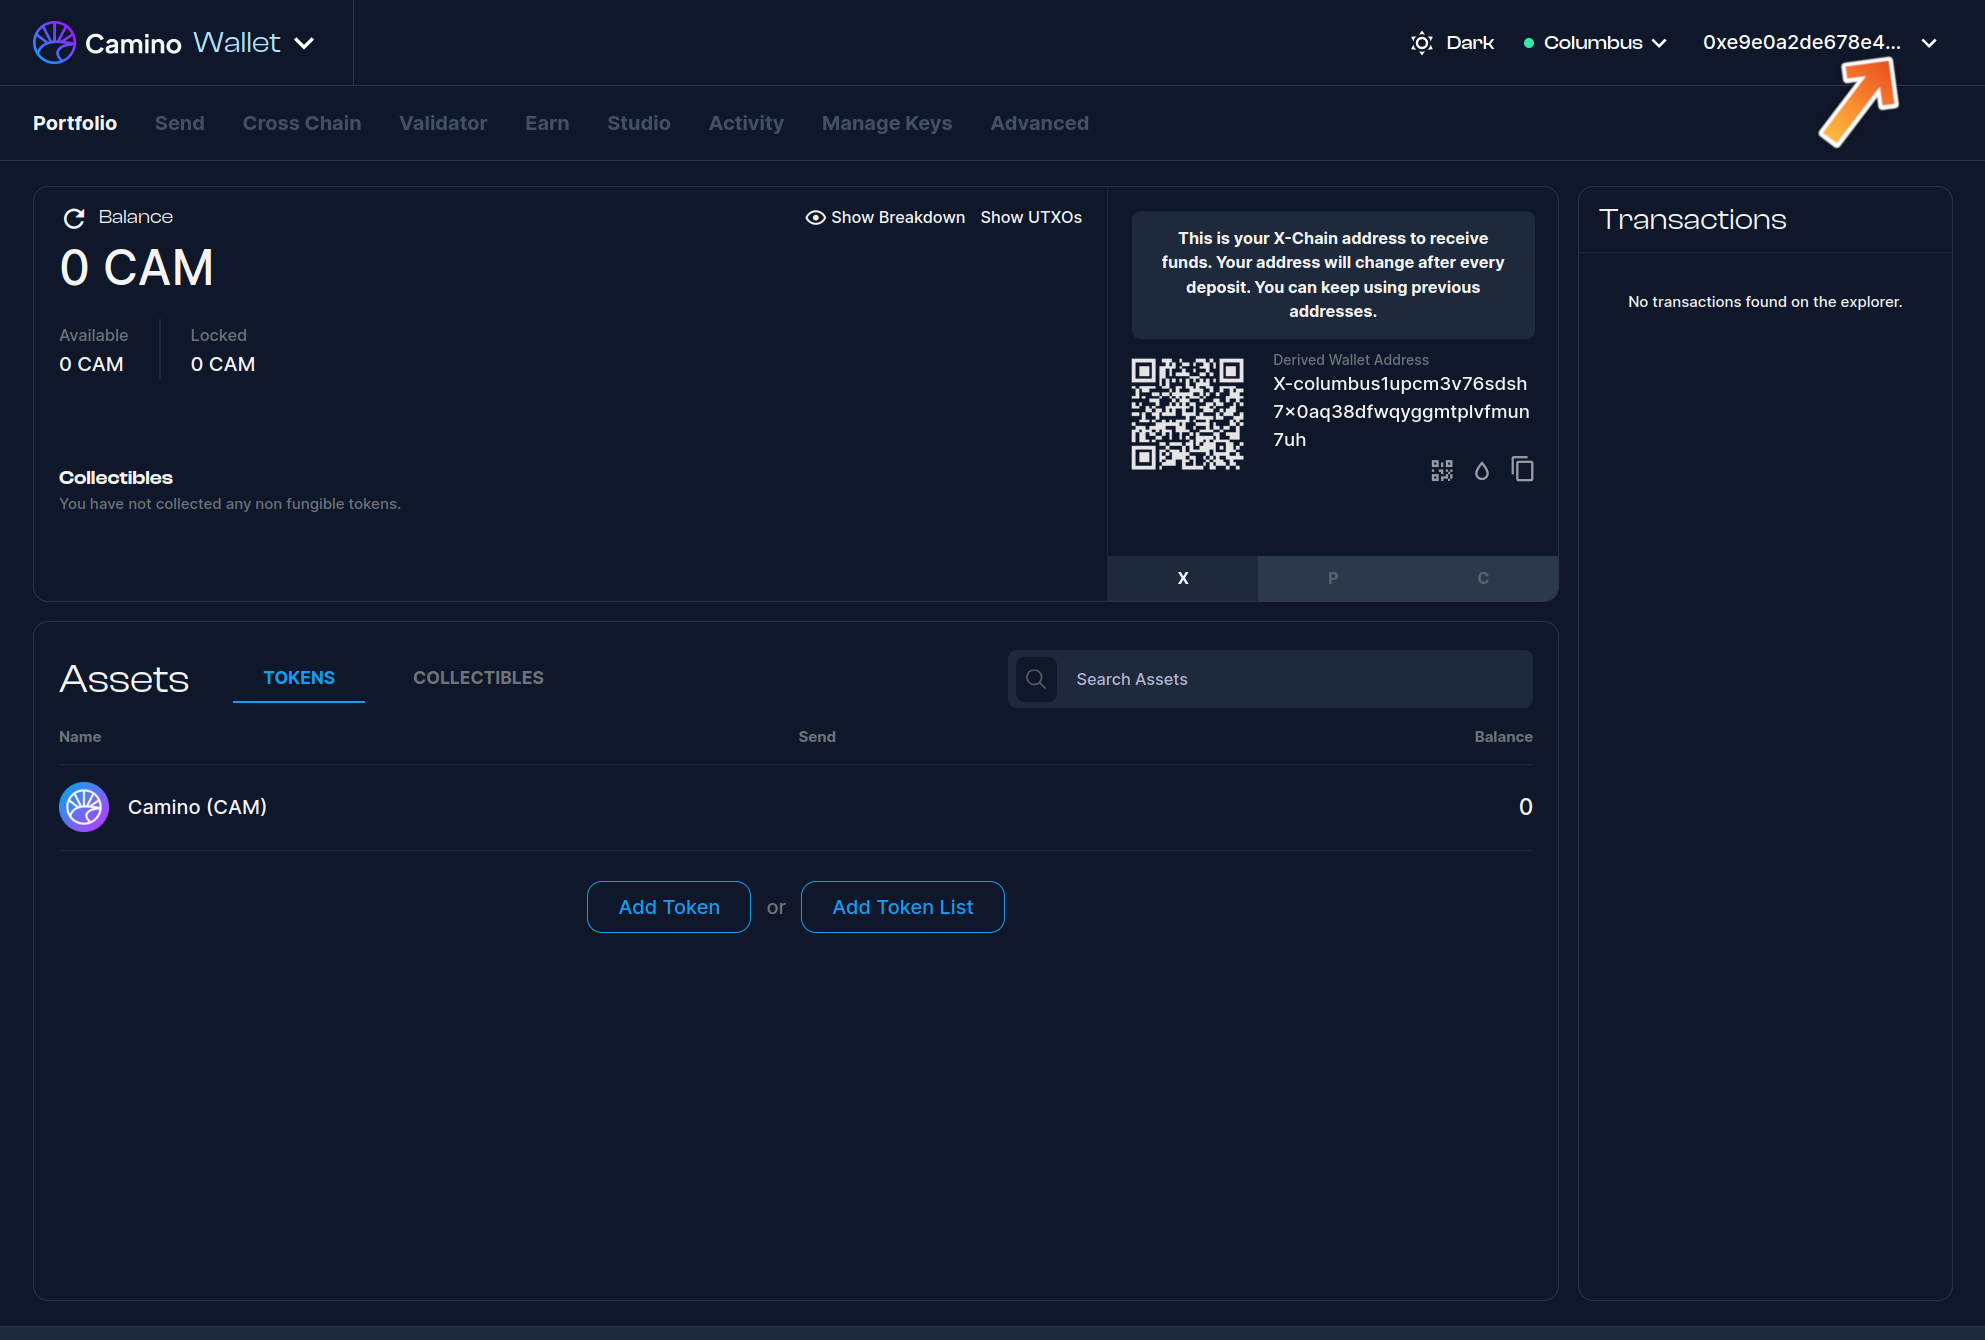The image size is (1985, 1340).
Task: Expand the 0xe9e0a2de678e4 account dropdown
Action: tap(1819, 43)
